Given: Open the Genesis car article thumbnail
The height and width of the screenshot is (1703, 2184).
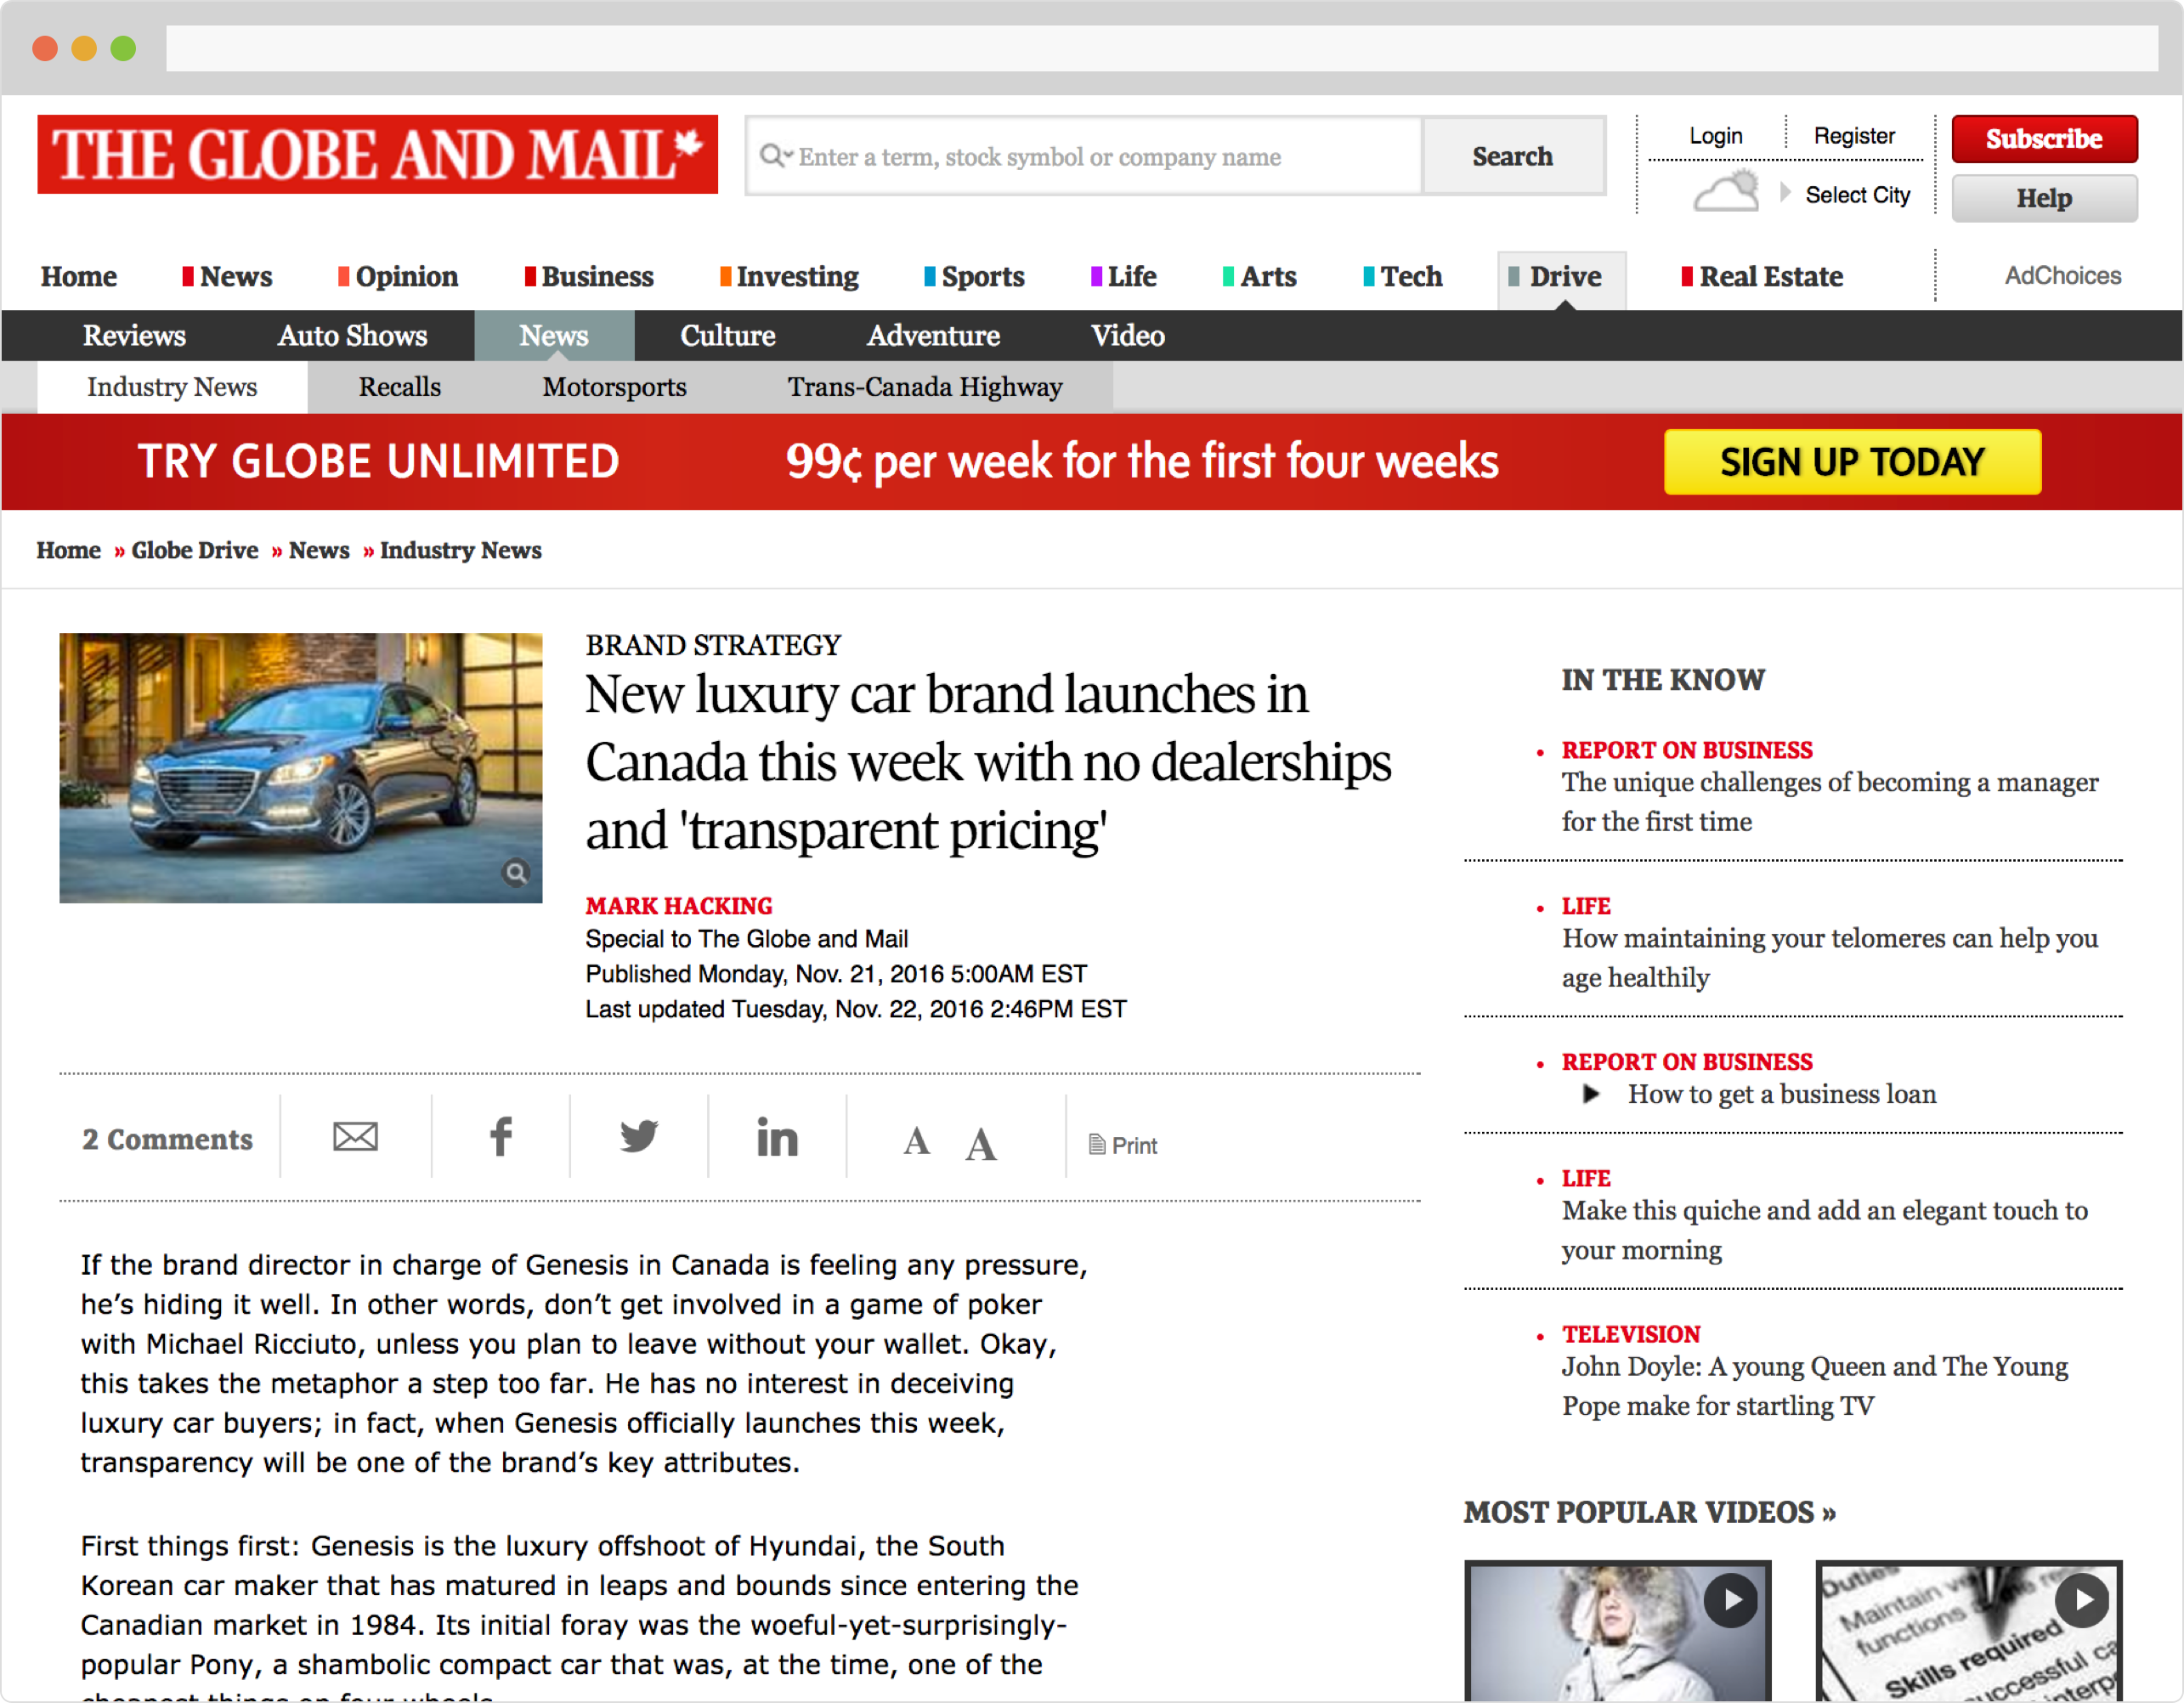Looking at the screenshot, I should (x=300, y=768).
